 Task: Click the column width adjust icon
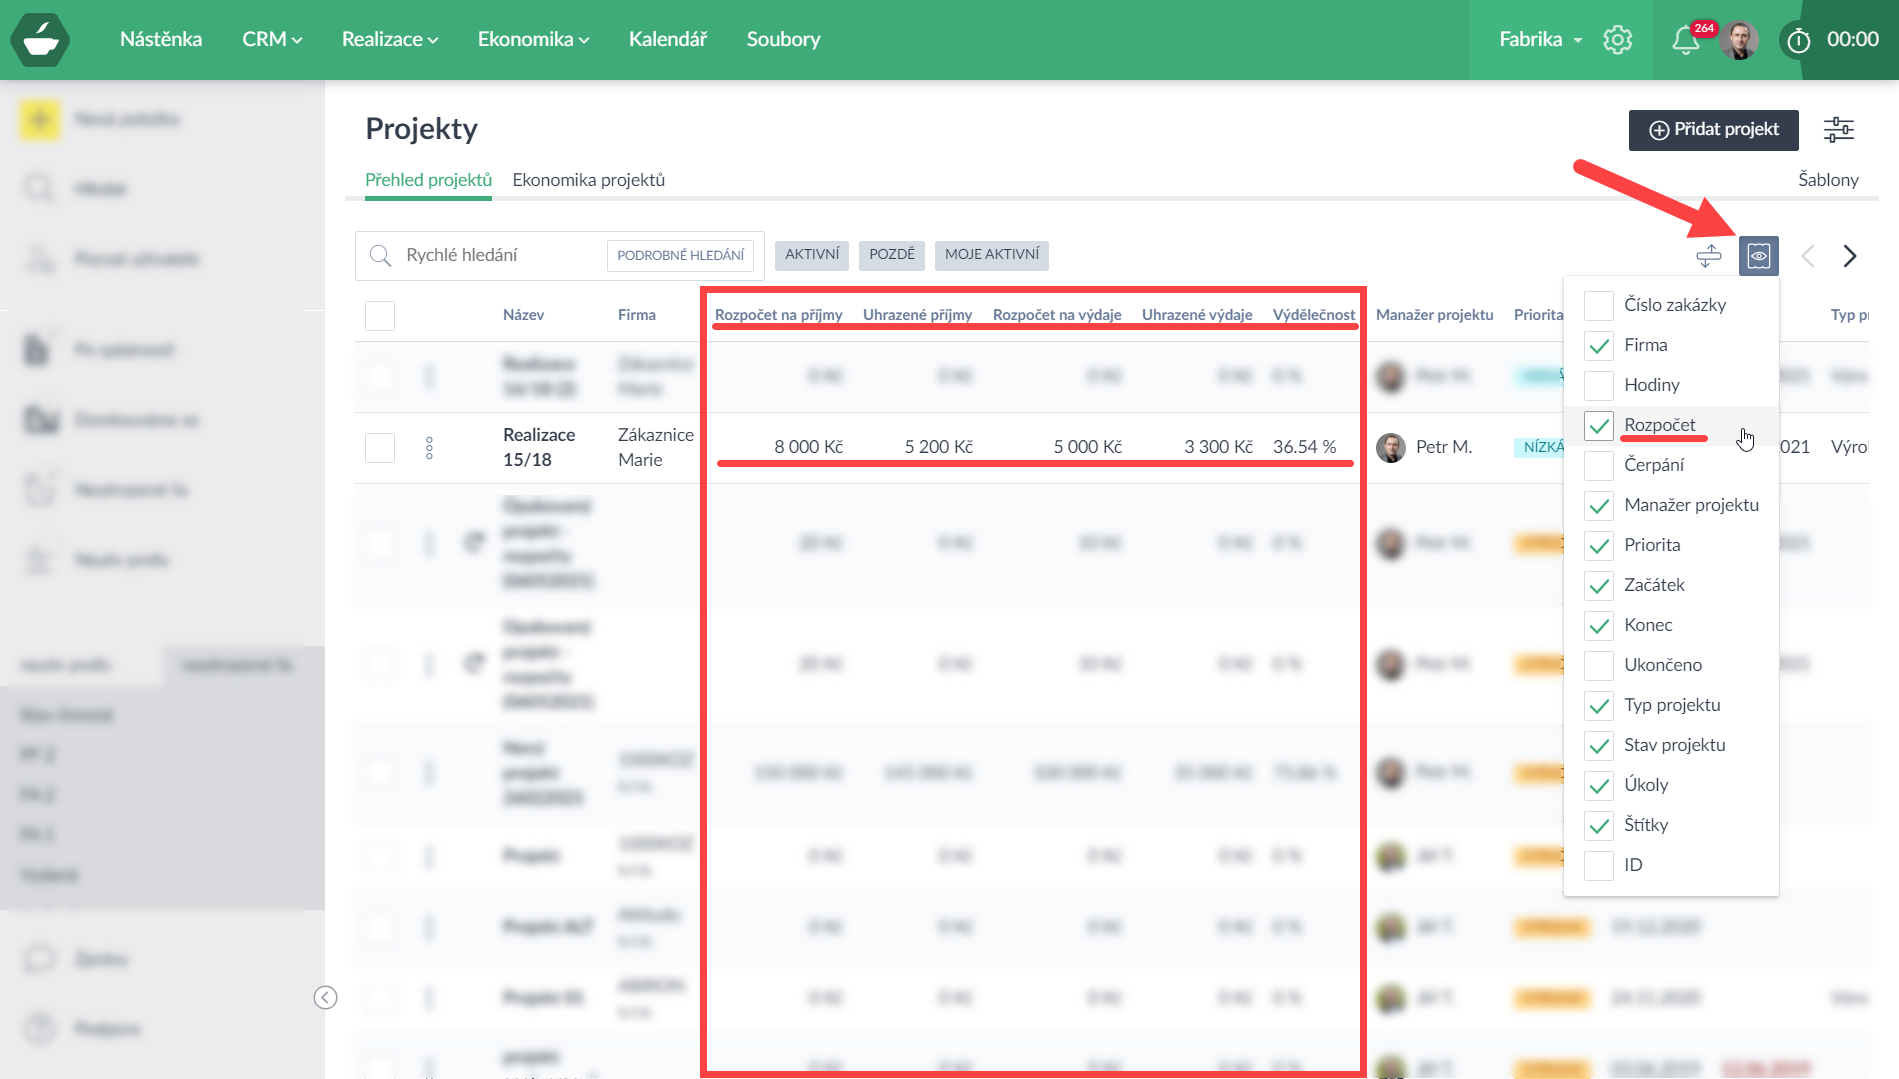(x=1709, y=256)
